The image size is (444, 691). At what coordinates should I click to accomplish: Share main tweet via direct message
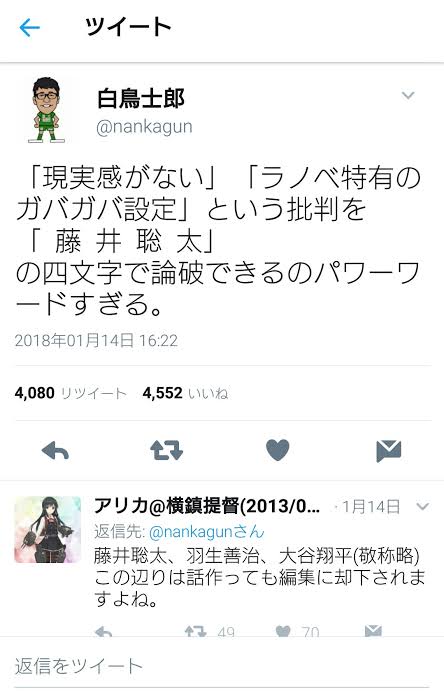(389, 451)
